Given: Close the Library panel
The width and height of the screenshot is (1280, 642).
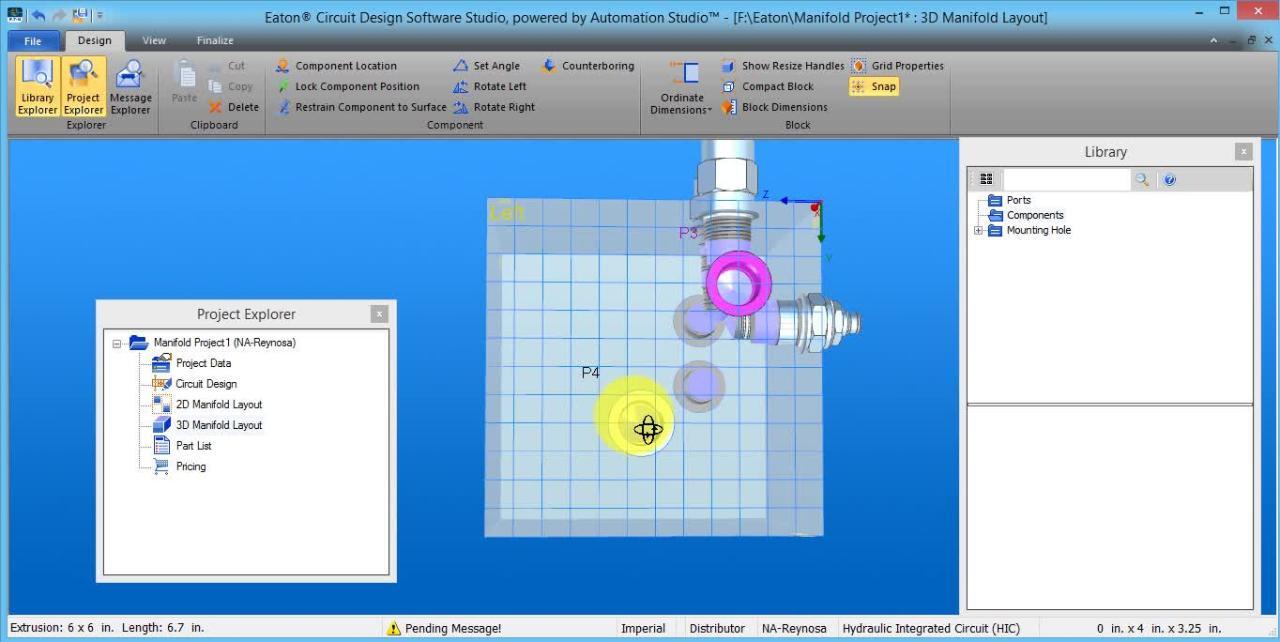Looking at the screenshot, I should [x=1243, y=152].
